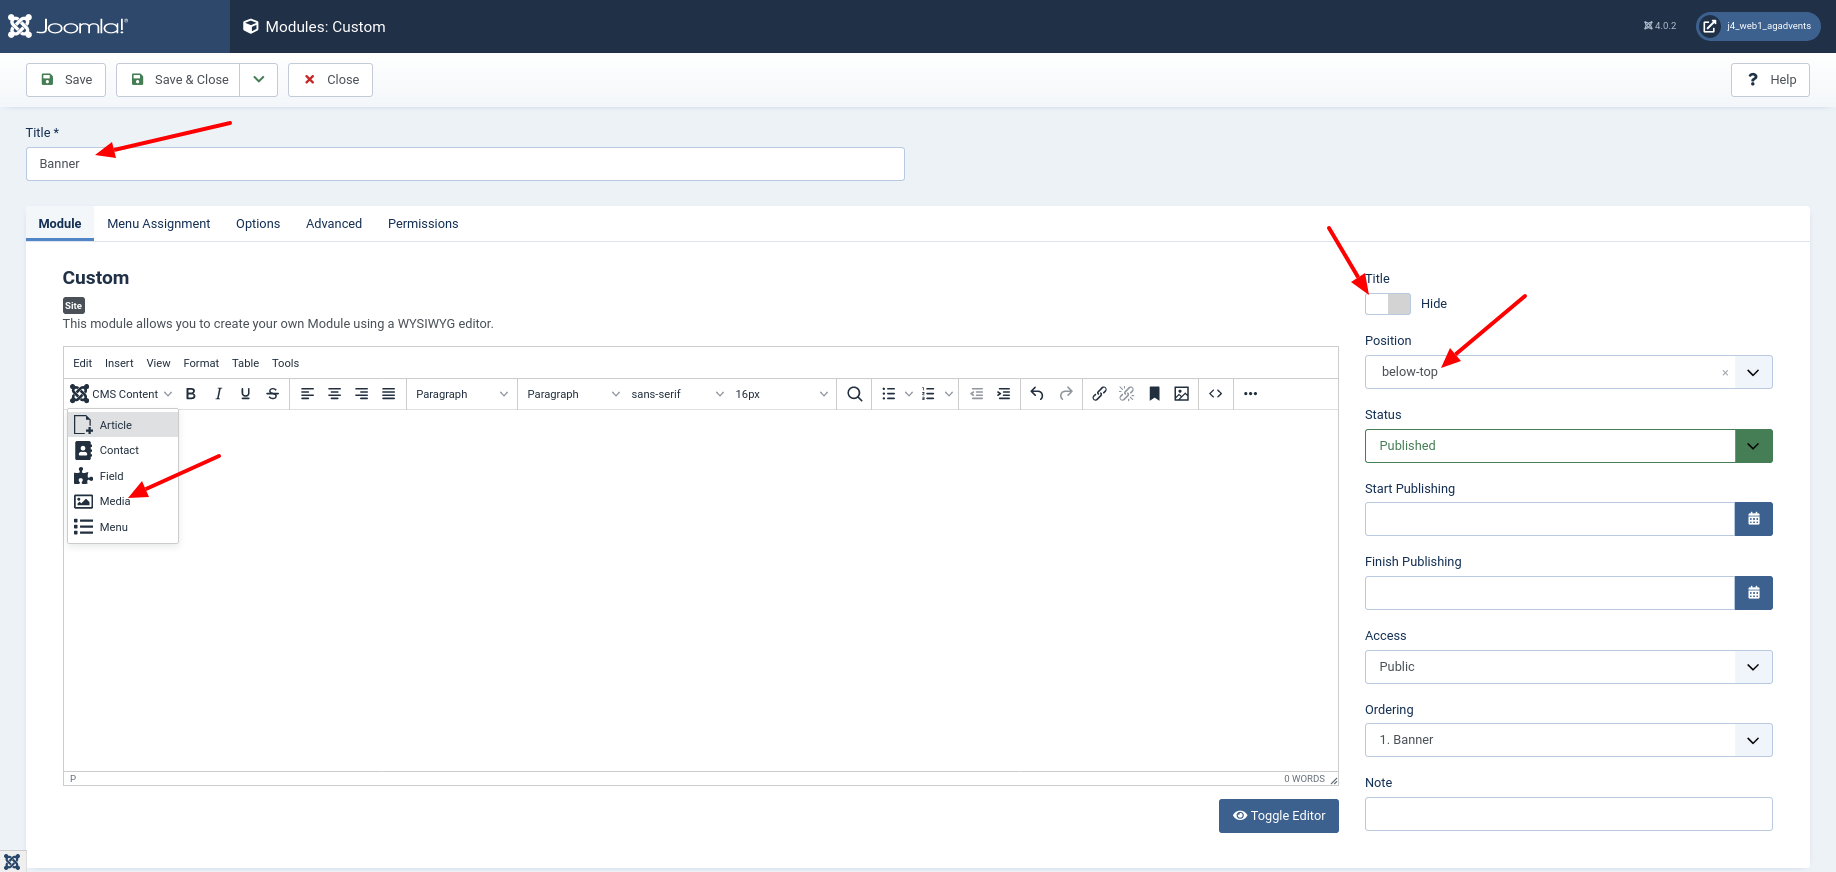Show more toolbar options ellipsis
This screenshot has width=1836, height=872.
pos(1251,394)
